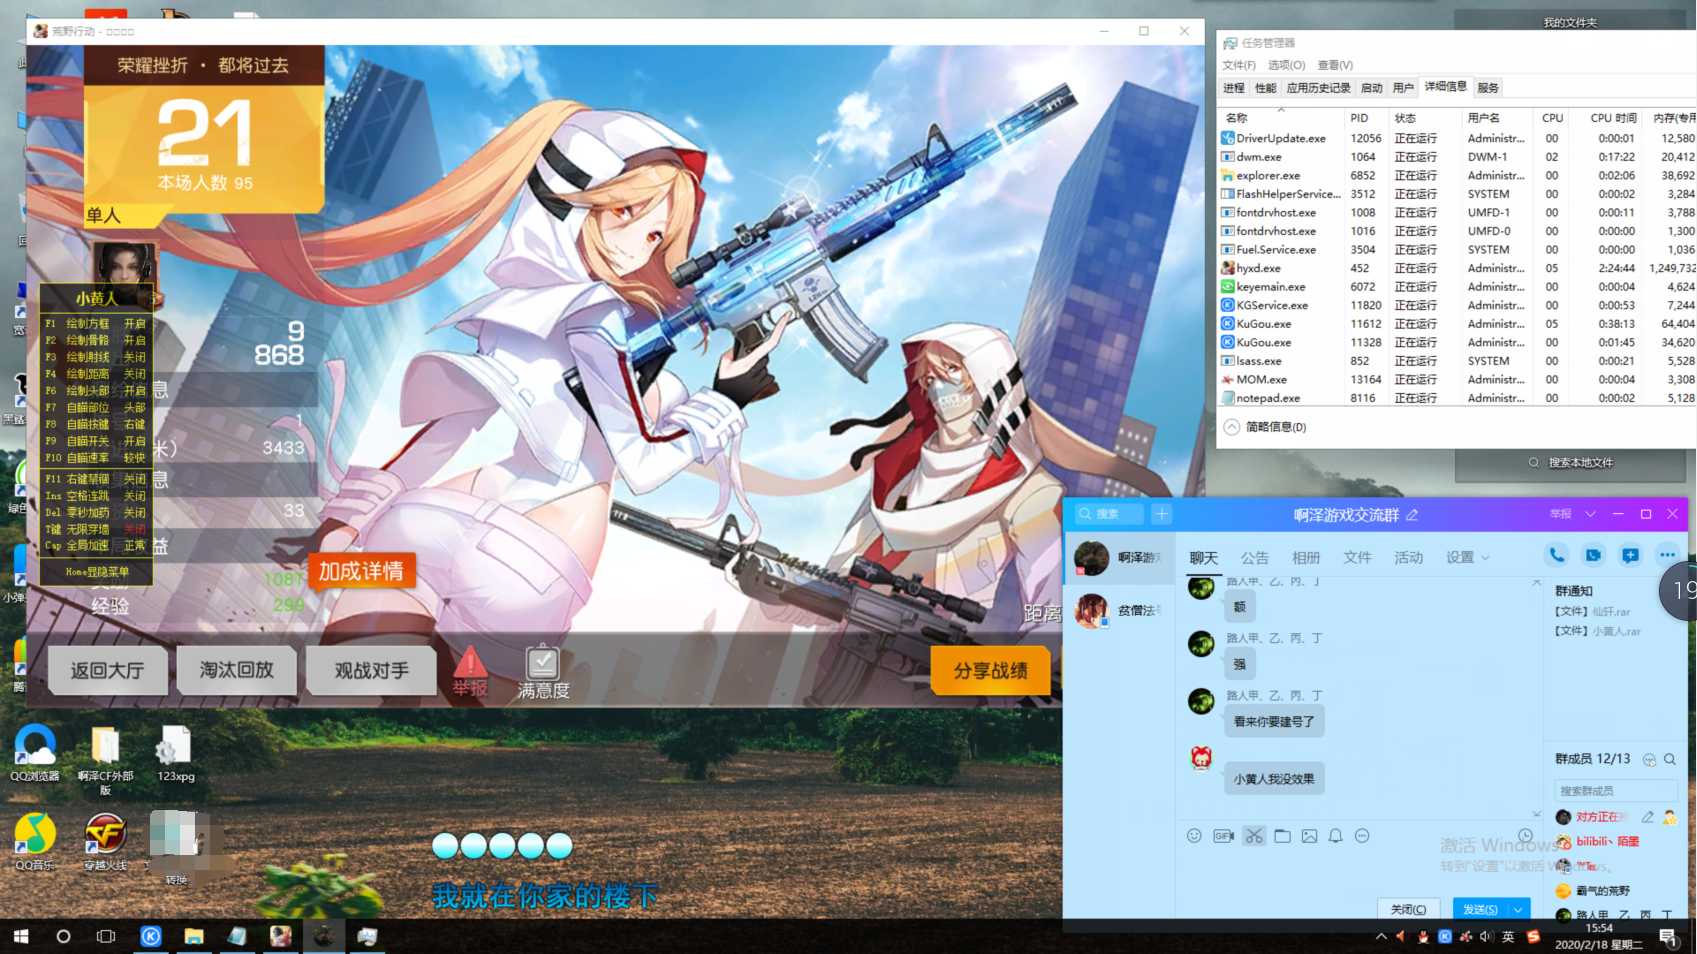Image resolution: width=1697 pixels, height=954 pixels.
Task: Start a voice call in QQ group
Action: click(1556, 555)
